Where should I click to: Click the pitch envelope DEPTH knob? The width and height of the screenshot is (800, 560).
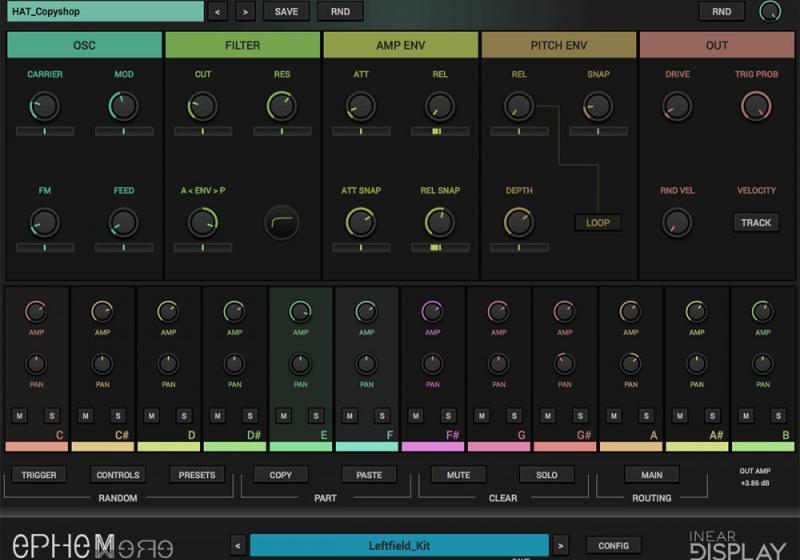(518, 222)
